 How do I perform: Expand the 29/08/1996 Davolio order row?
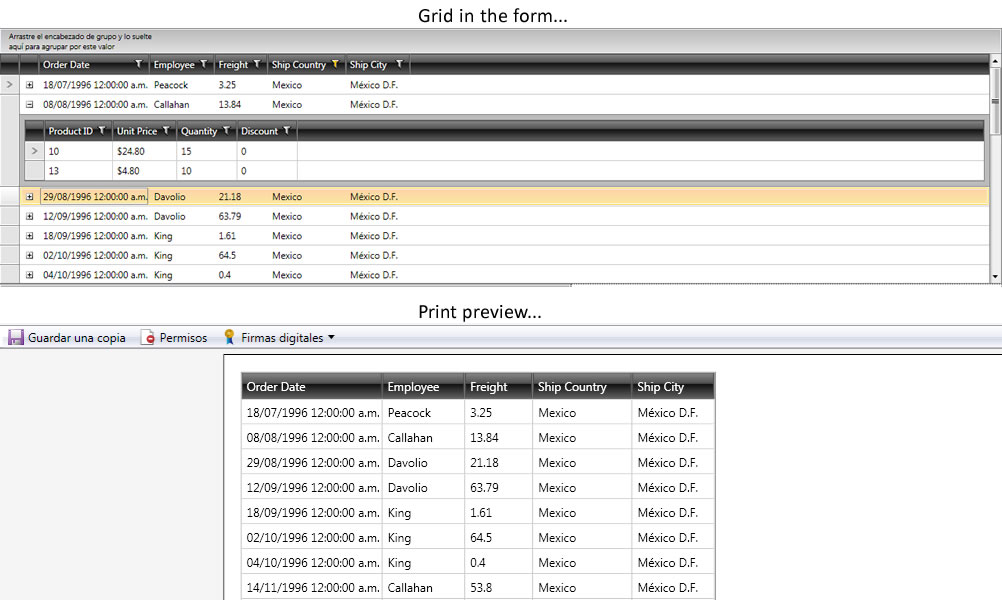tap(29, 197)
